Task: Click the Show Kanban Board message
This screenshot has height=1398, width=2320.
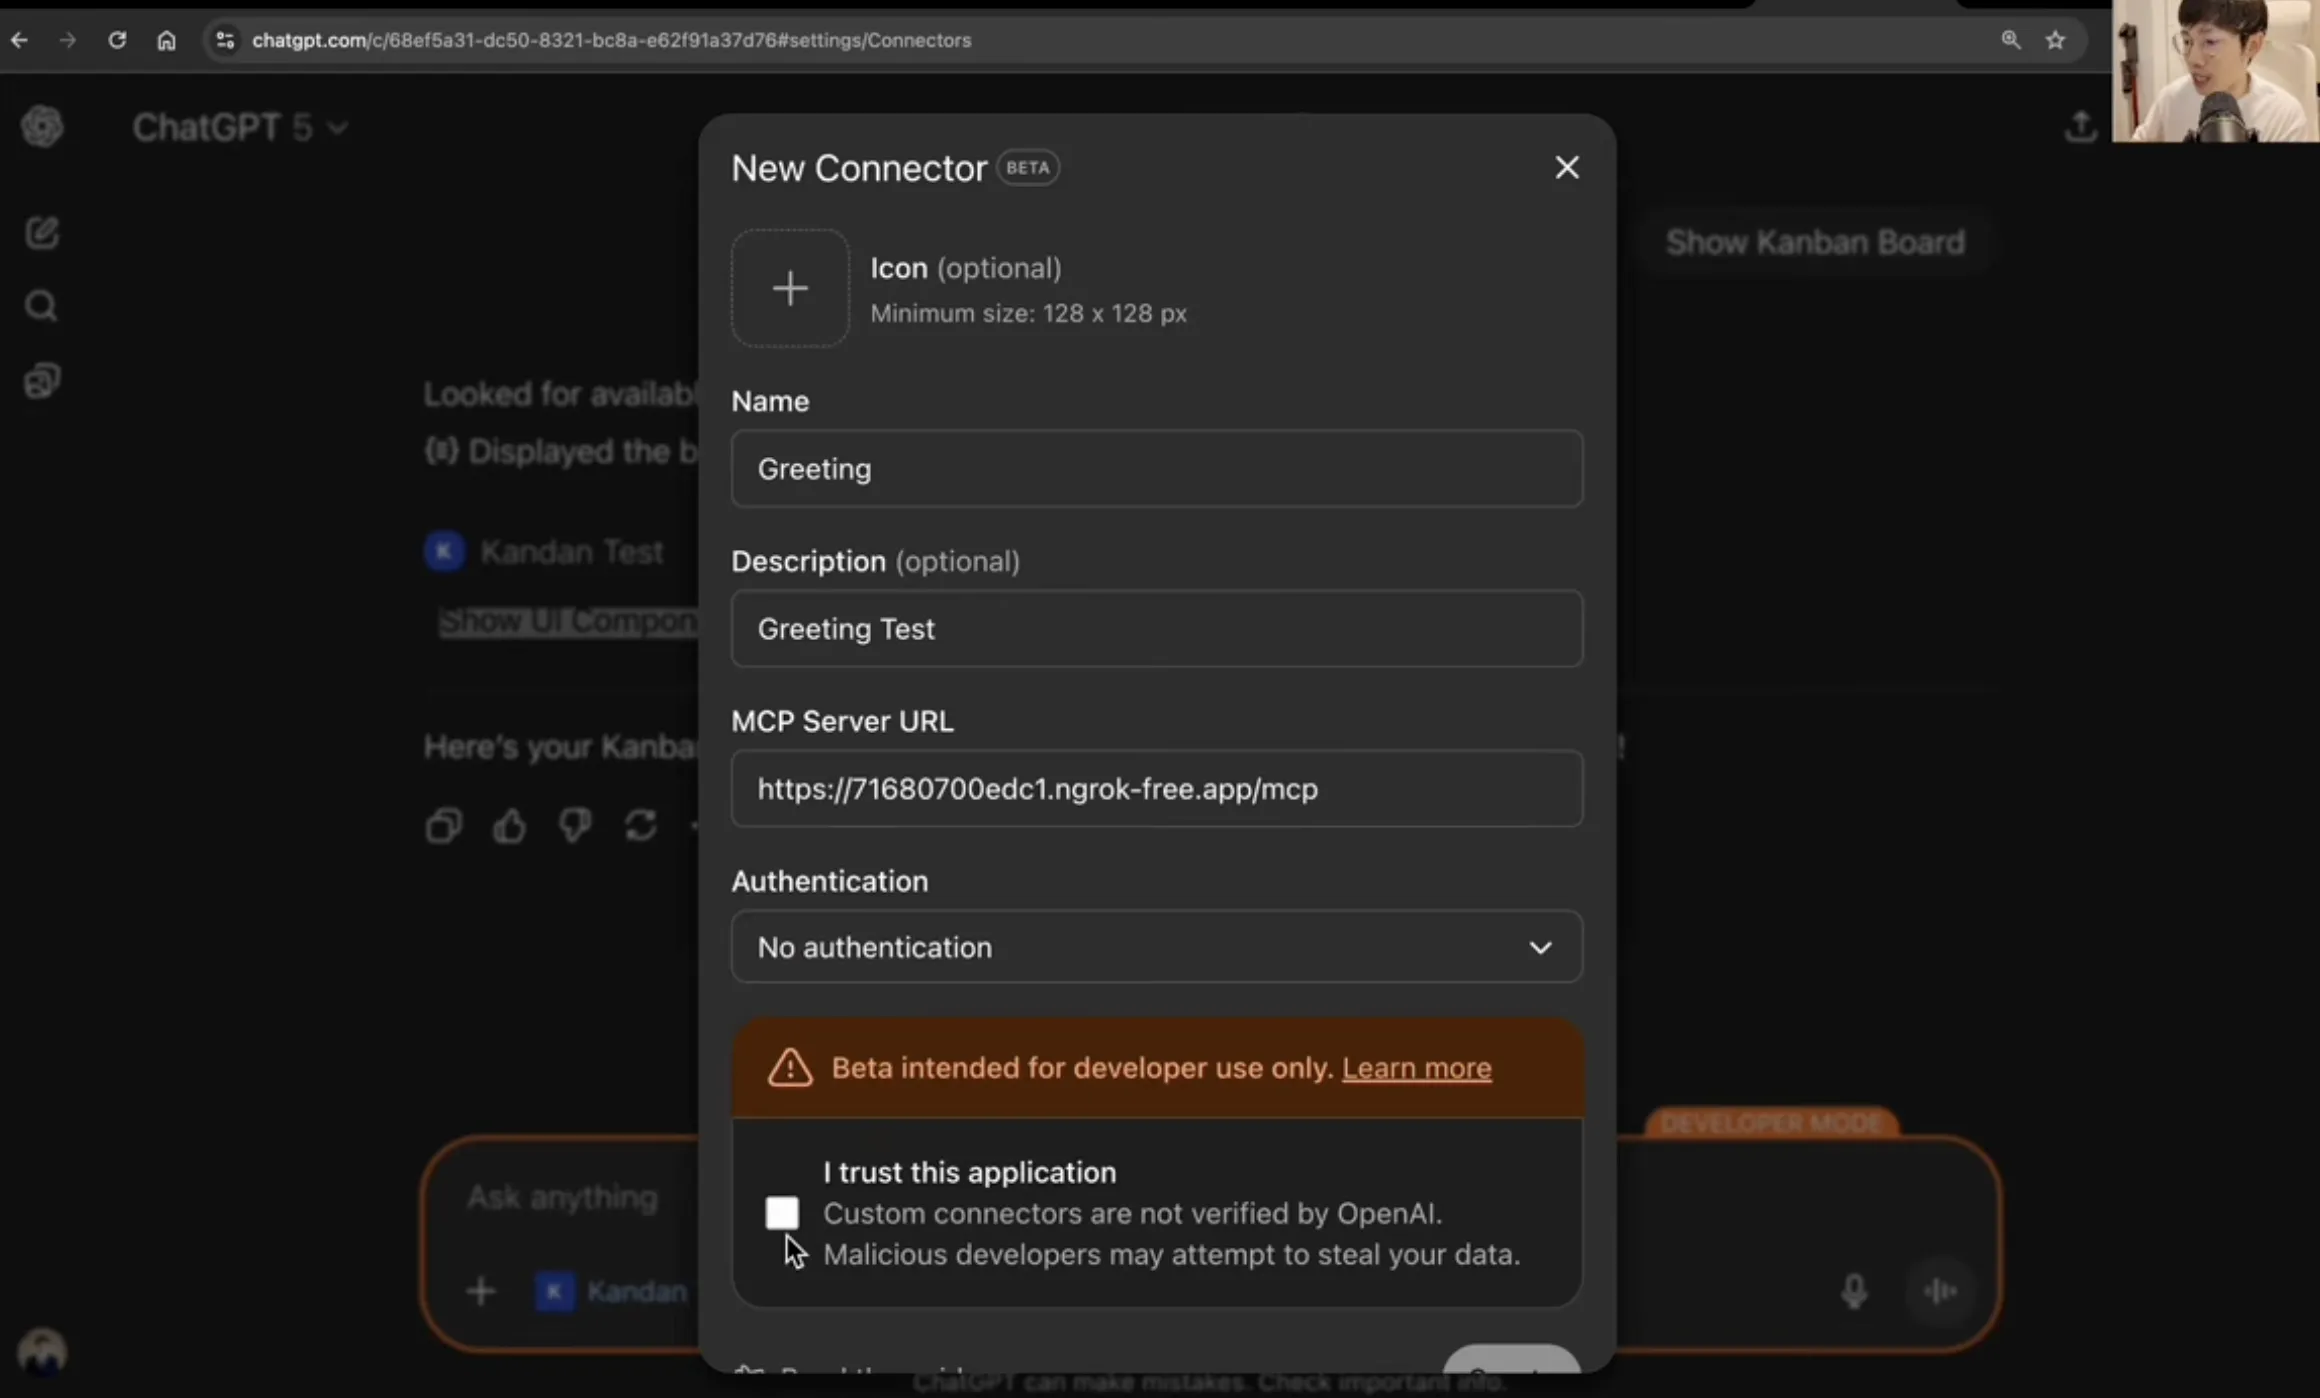Action: tap(1815, 242)
